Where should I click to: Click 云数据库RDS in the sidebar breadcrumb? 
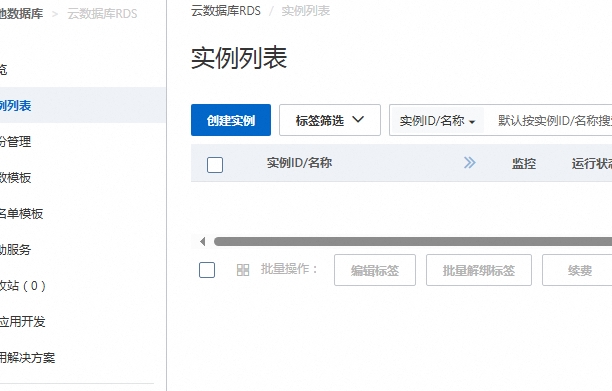pyautogui.click(x=102, y=14)
